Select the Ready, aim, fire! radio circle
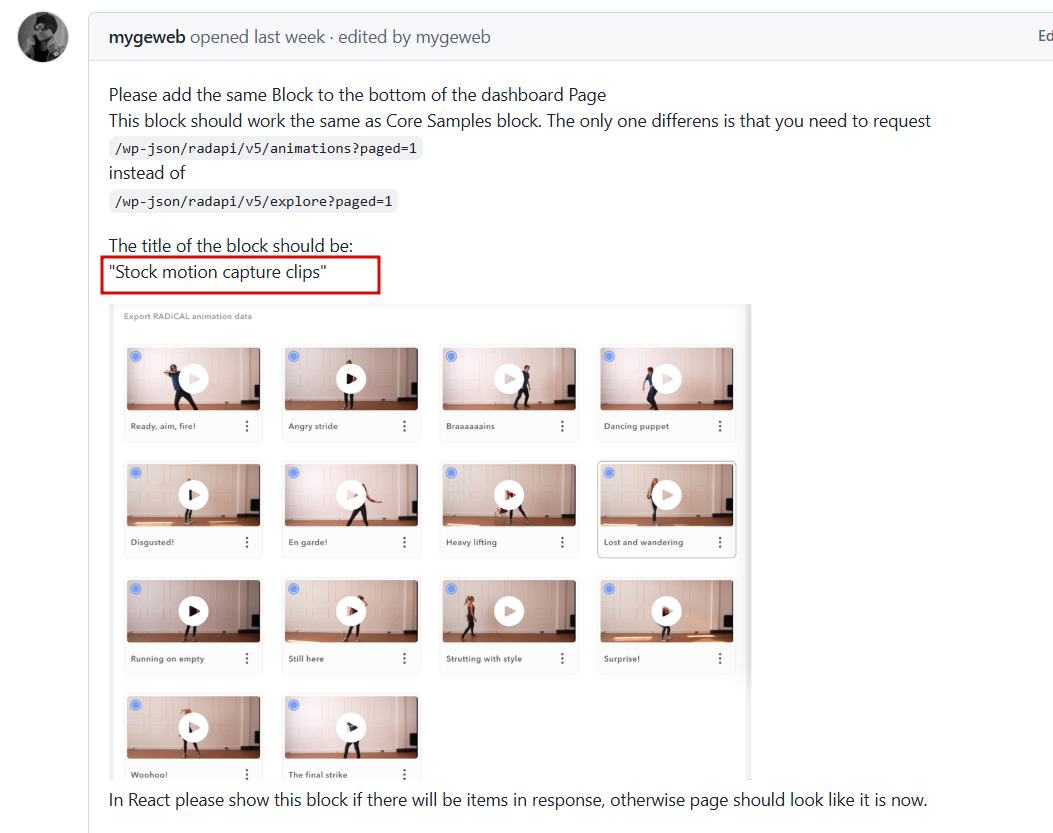Screen dimensions: 1053x833 (x=136, y=357)
